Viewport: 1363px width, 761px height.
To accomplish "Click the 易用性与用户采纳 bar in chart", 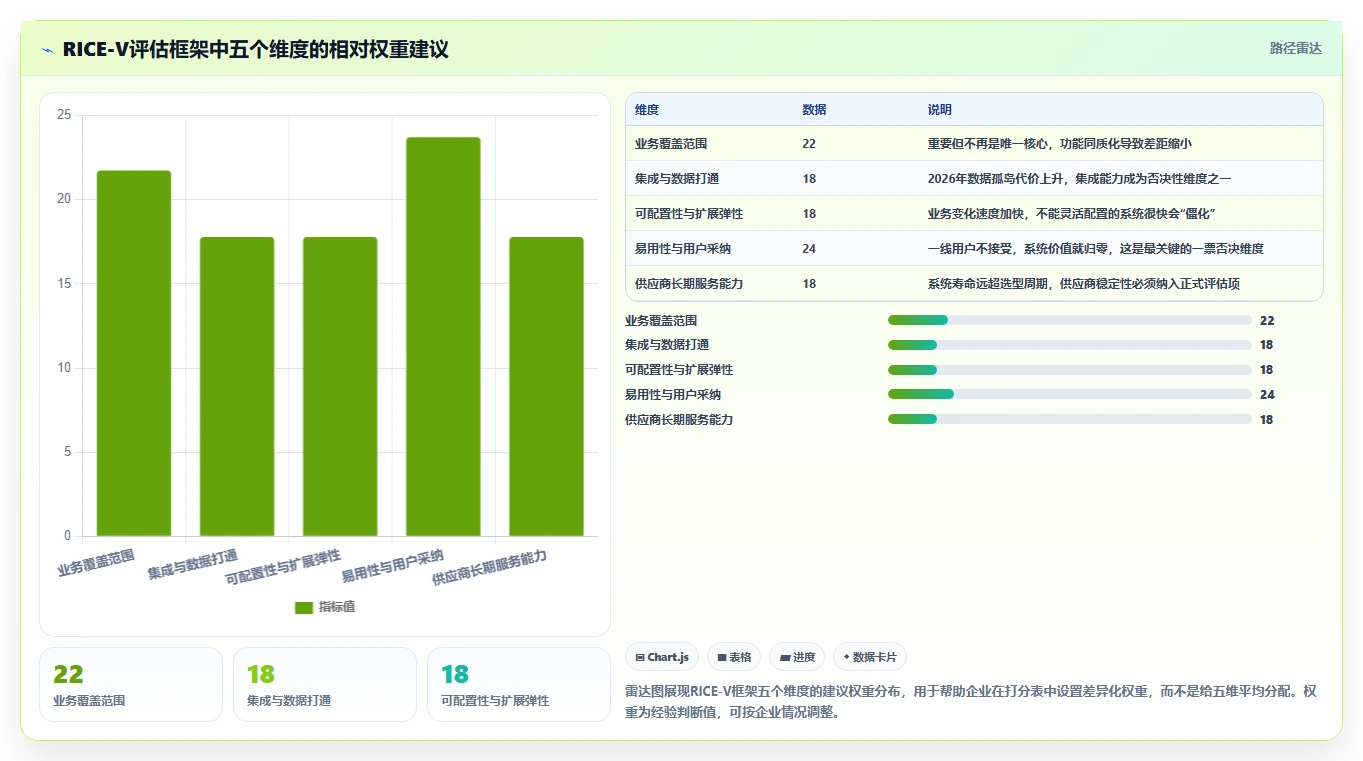I will pos(443,337).
